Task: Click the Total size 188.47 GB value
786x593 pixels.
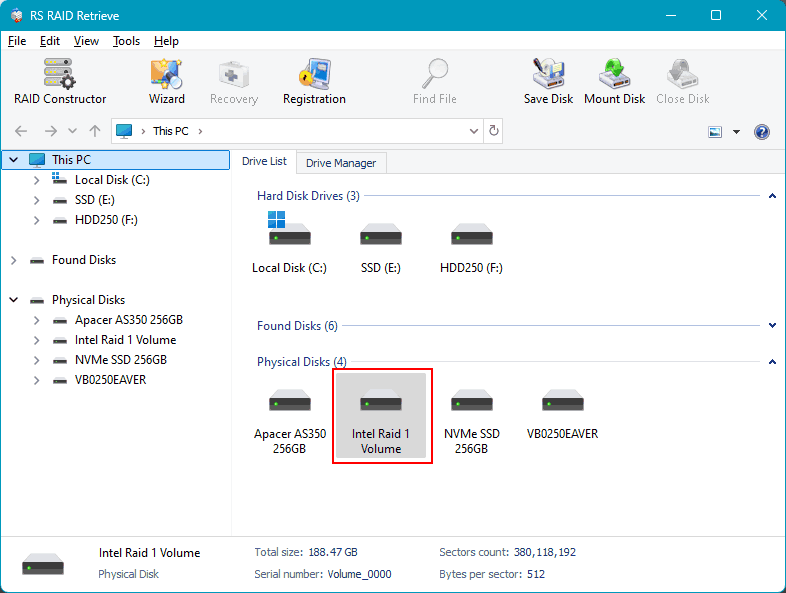Action: tap(333, 552)
